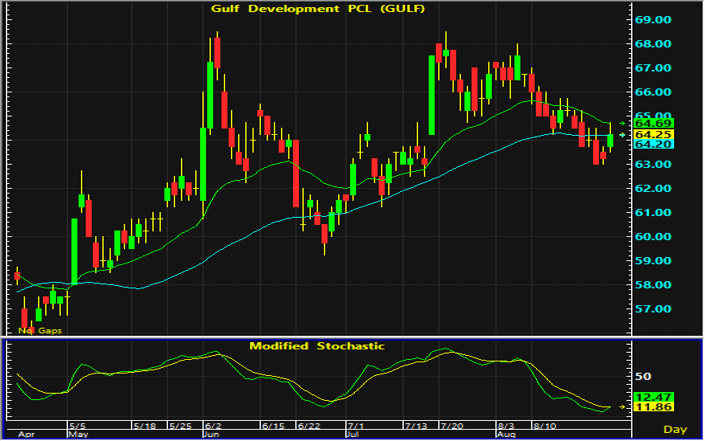Screen dimensions: 705x441
Task: Click the 7/20 date label
Action: coord(452,426)
